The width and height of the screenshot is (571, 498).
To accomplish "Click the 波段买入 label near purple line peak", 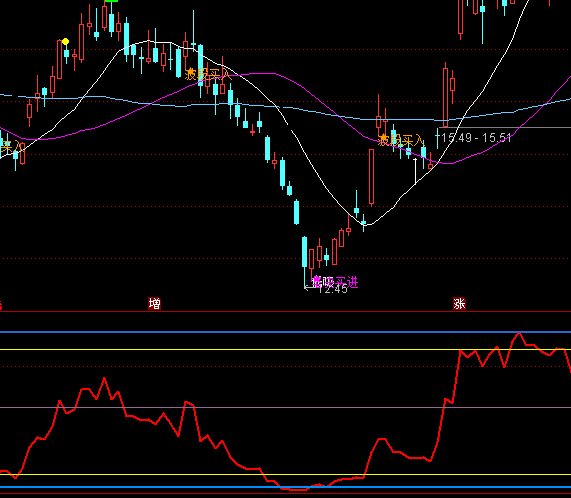I will 208,74.
